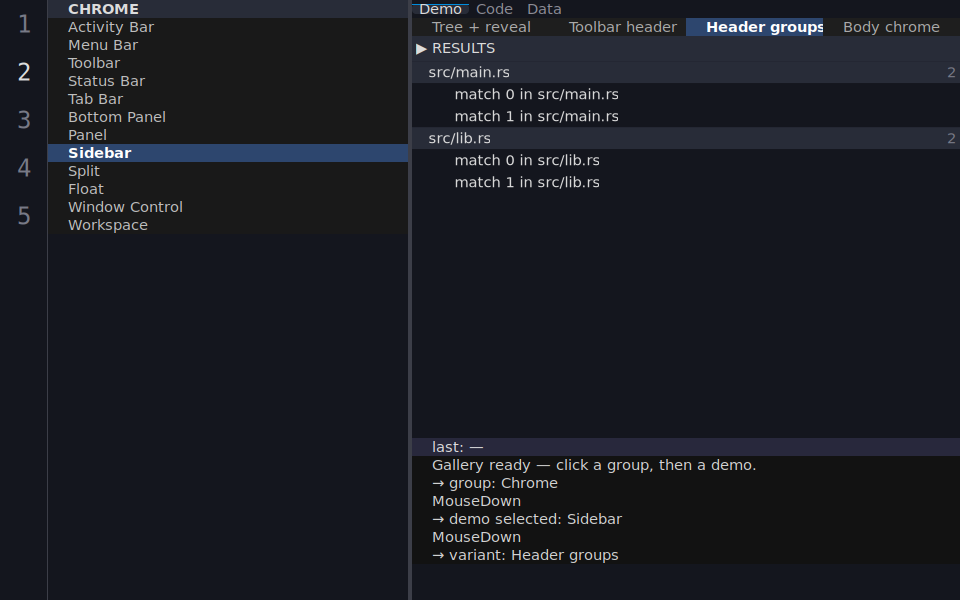Choose the Body chrome variant
960x600 pixels.
[891, 27]
